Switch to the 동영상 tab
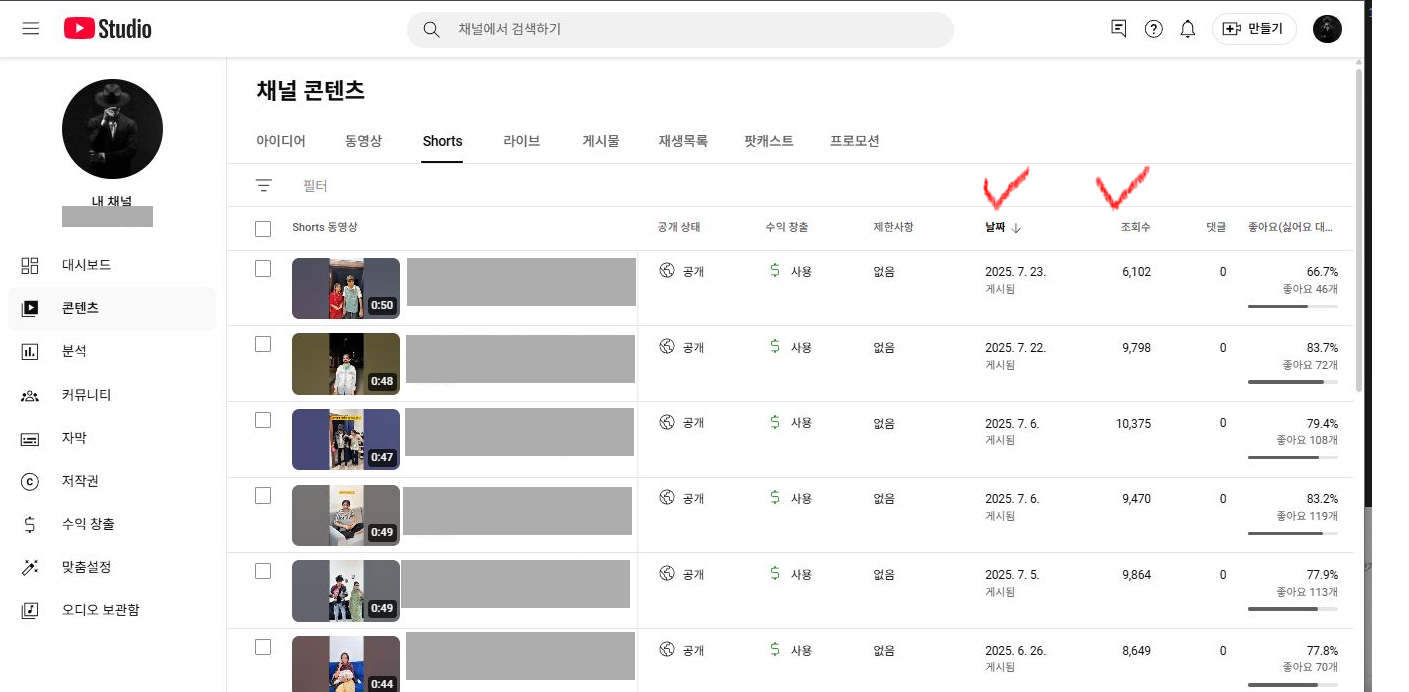This screenshot has width=1409, height=692. [x=363, y=141]
